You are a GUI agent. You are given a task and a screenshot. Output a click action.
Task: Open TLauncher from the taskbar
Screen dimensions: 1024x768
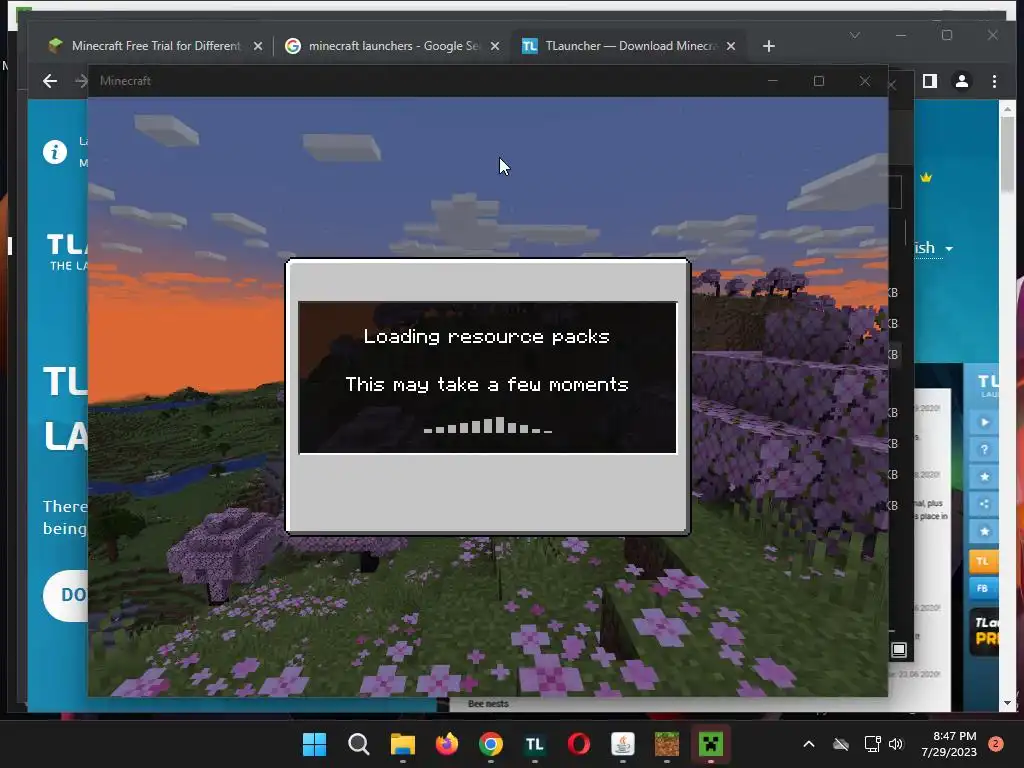pos(534,744)
